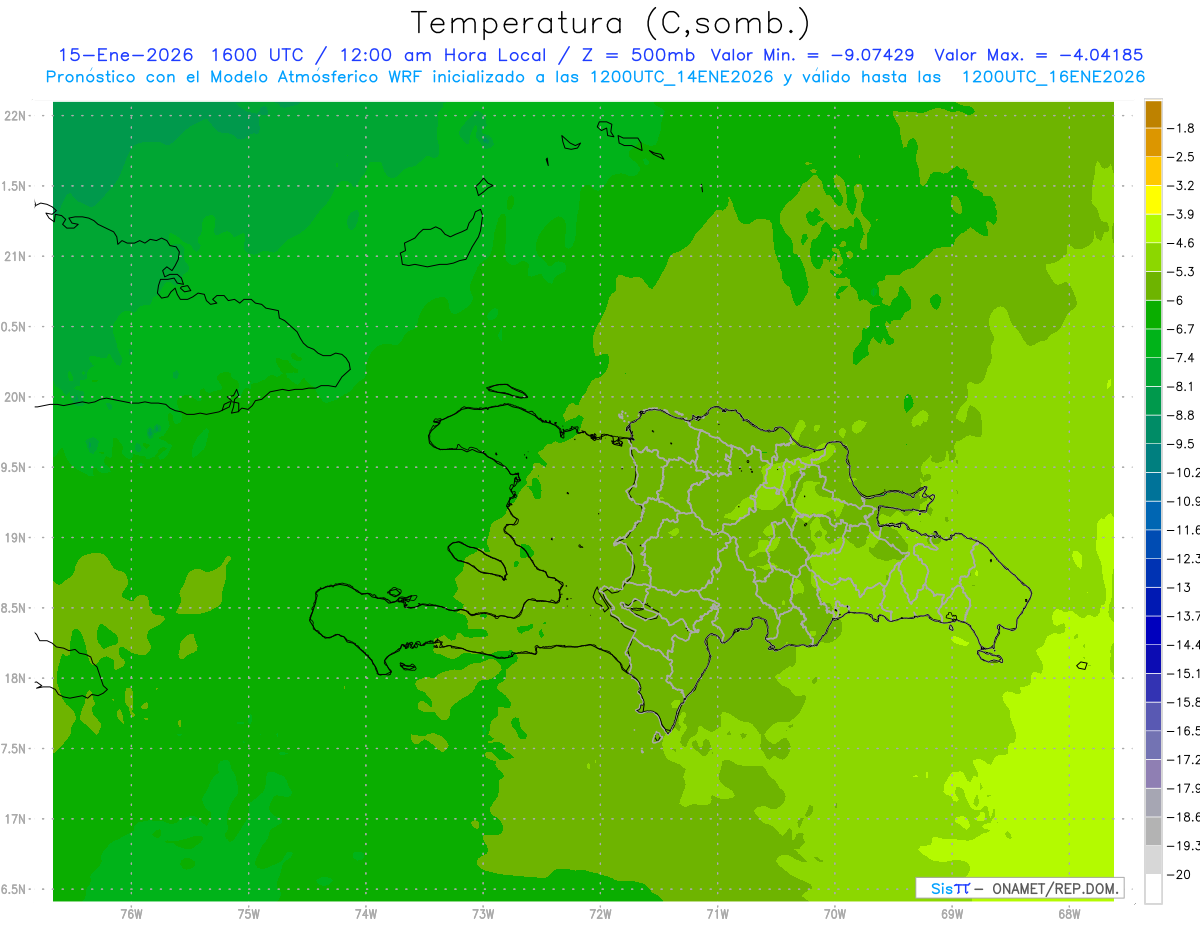The height and width of the screenshot is (927, 1200).
Task: Click the '71W' longitude label
Action: click(717, 914)
